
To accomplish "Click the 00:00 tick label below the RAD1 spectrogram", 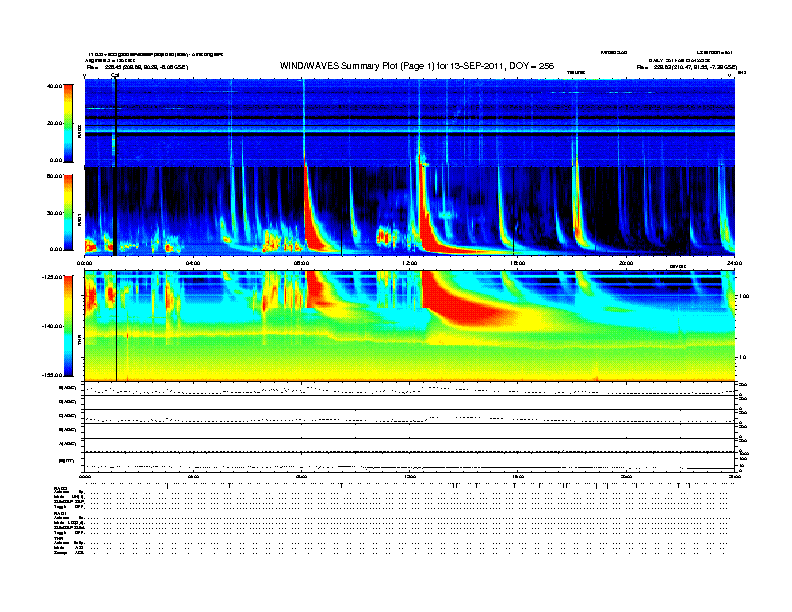I will click(84, 263).
